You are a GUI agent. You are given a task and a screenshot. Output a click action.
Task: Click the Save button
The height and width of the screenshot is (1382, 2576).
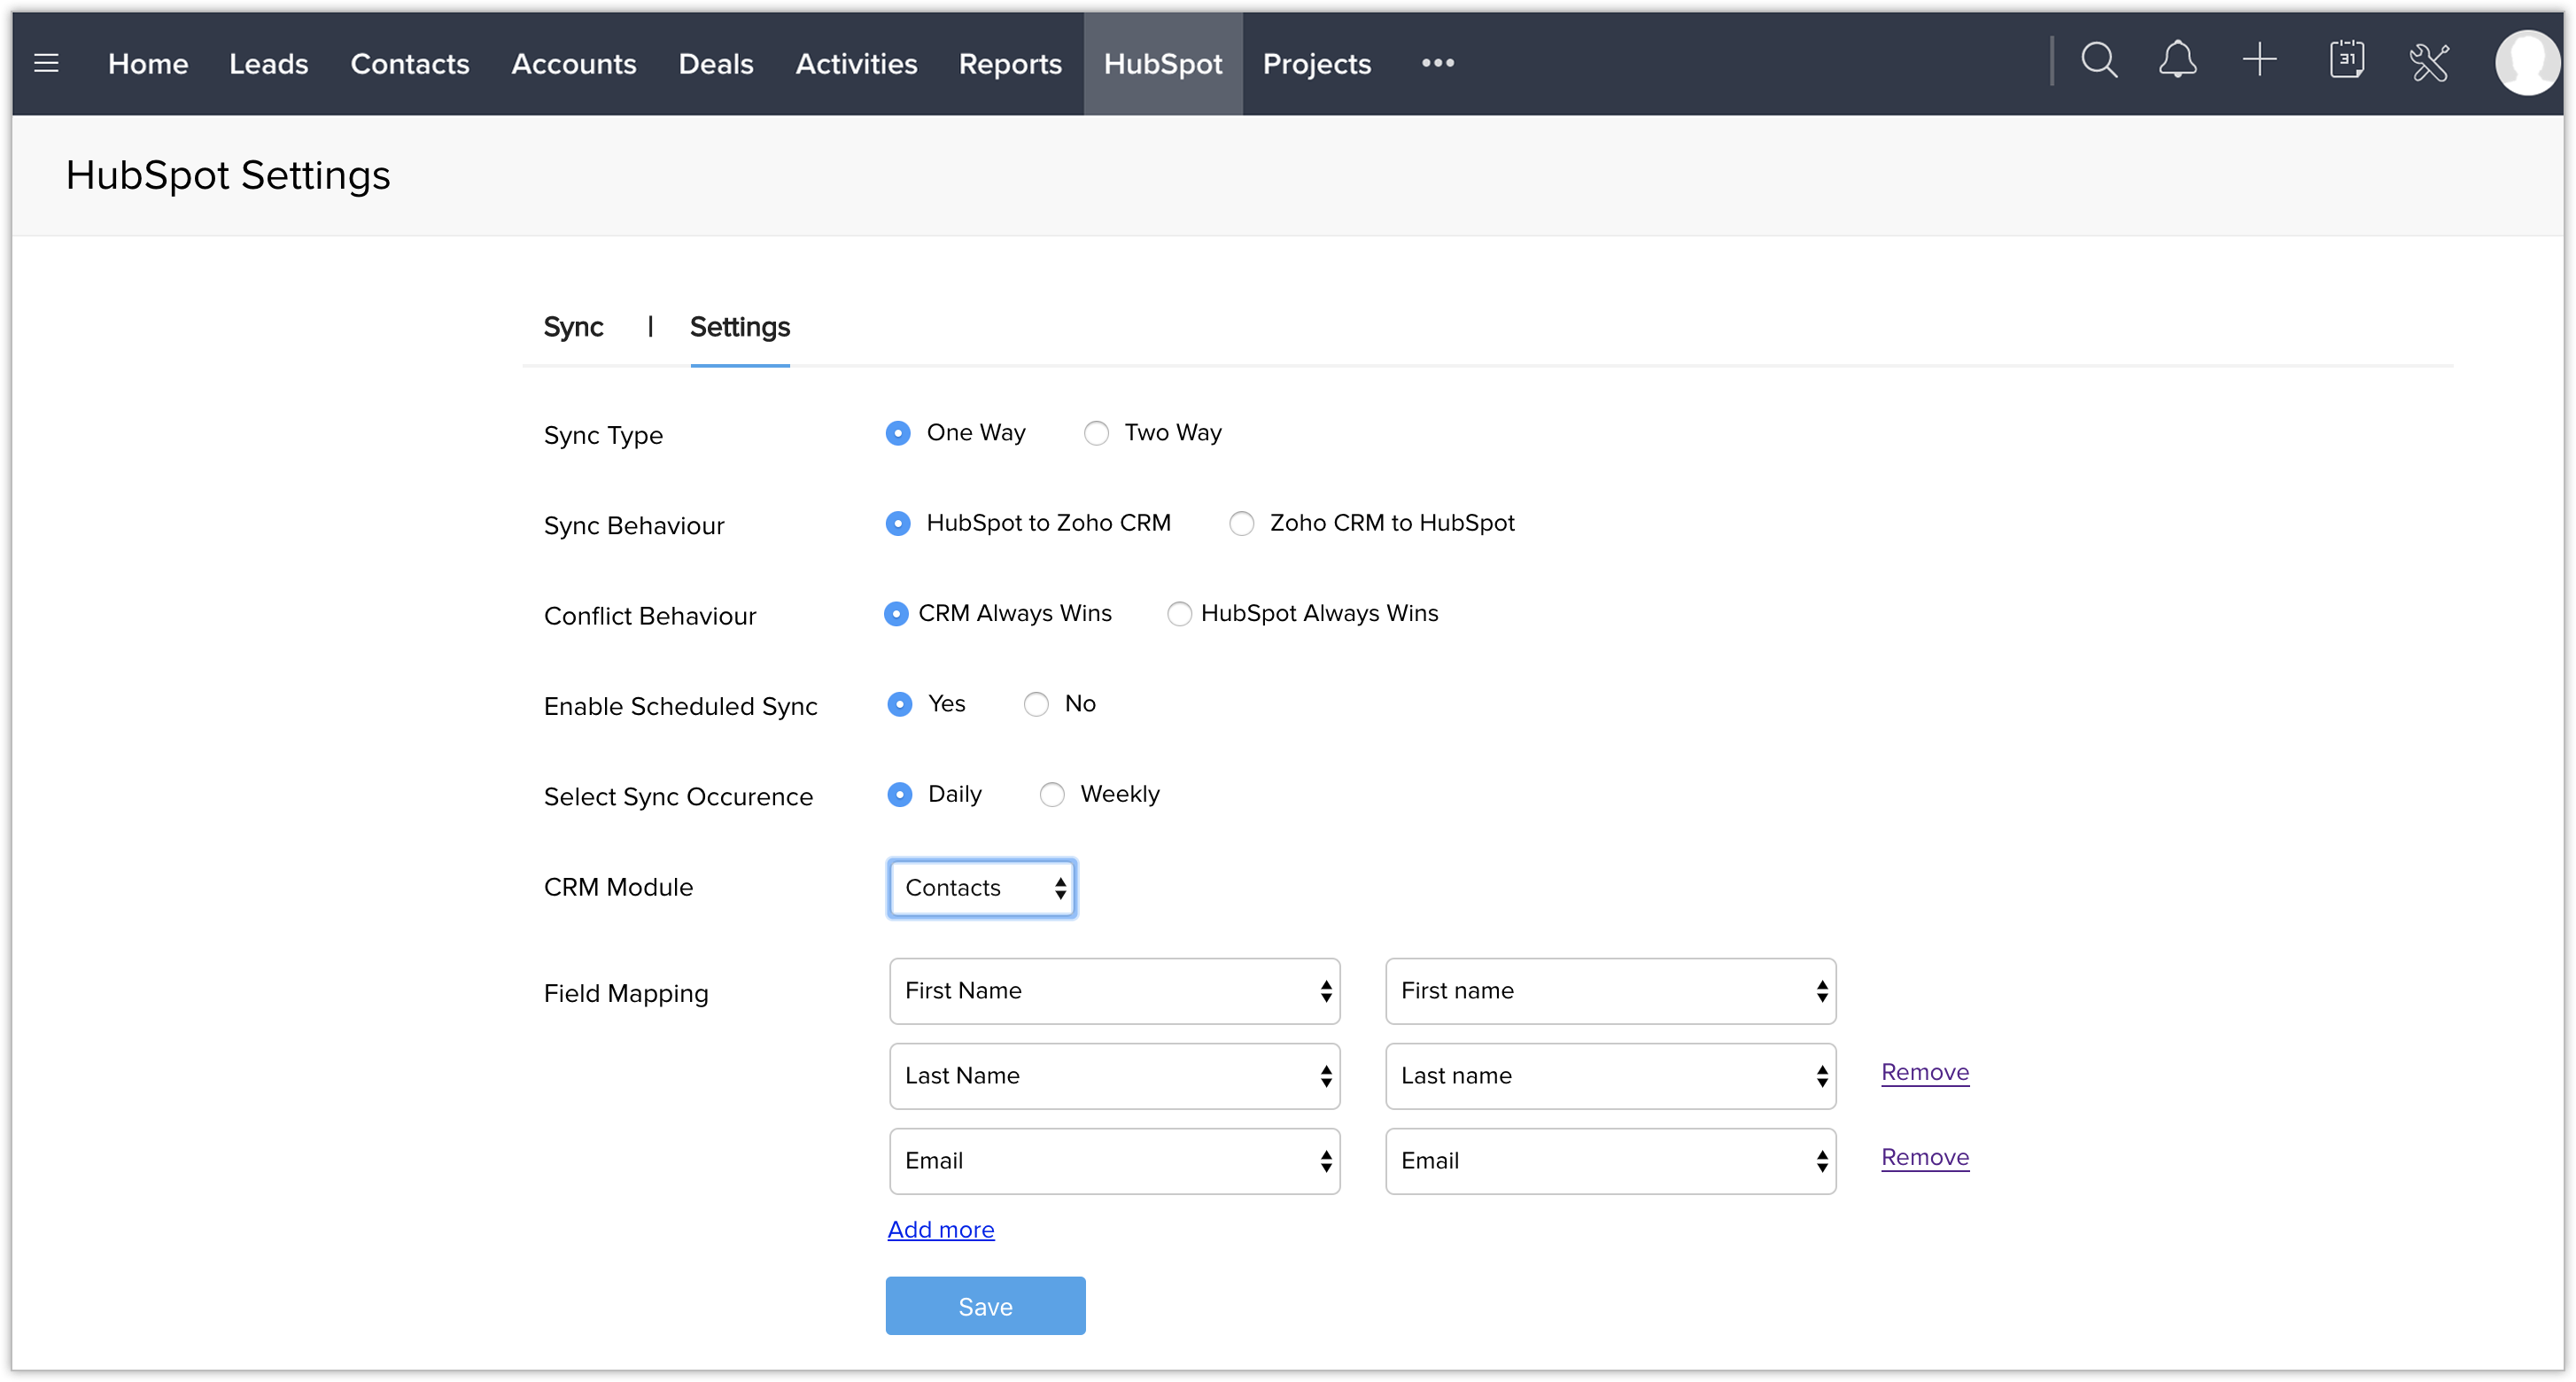985,1306
